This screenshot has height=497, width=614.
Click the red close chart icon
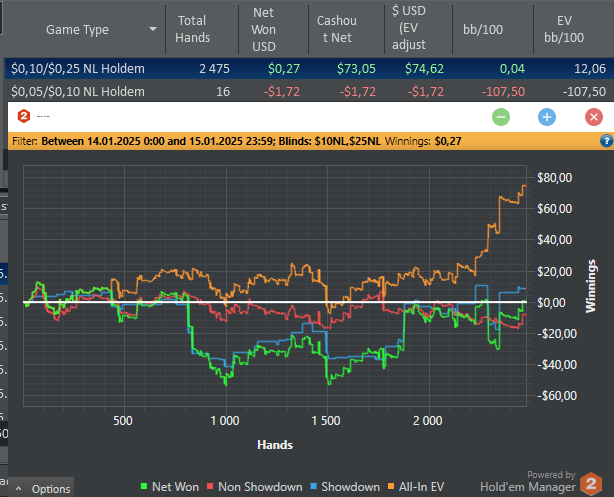pos(593,117)
